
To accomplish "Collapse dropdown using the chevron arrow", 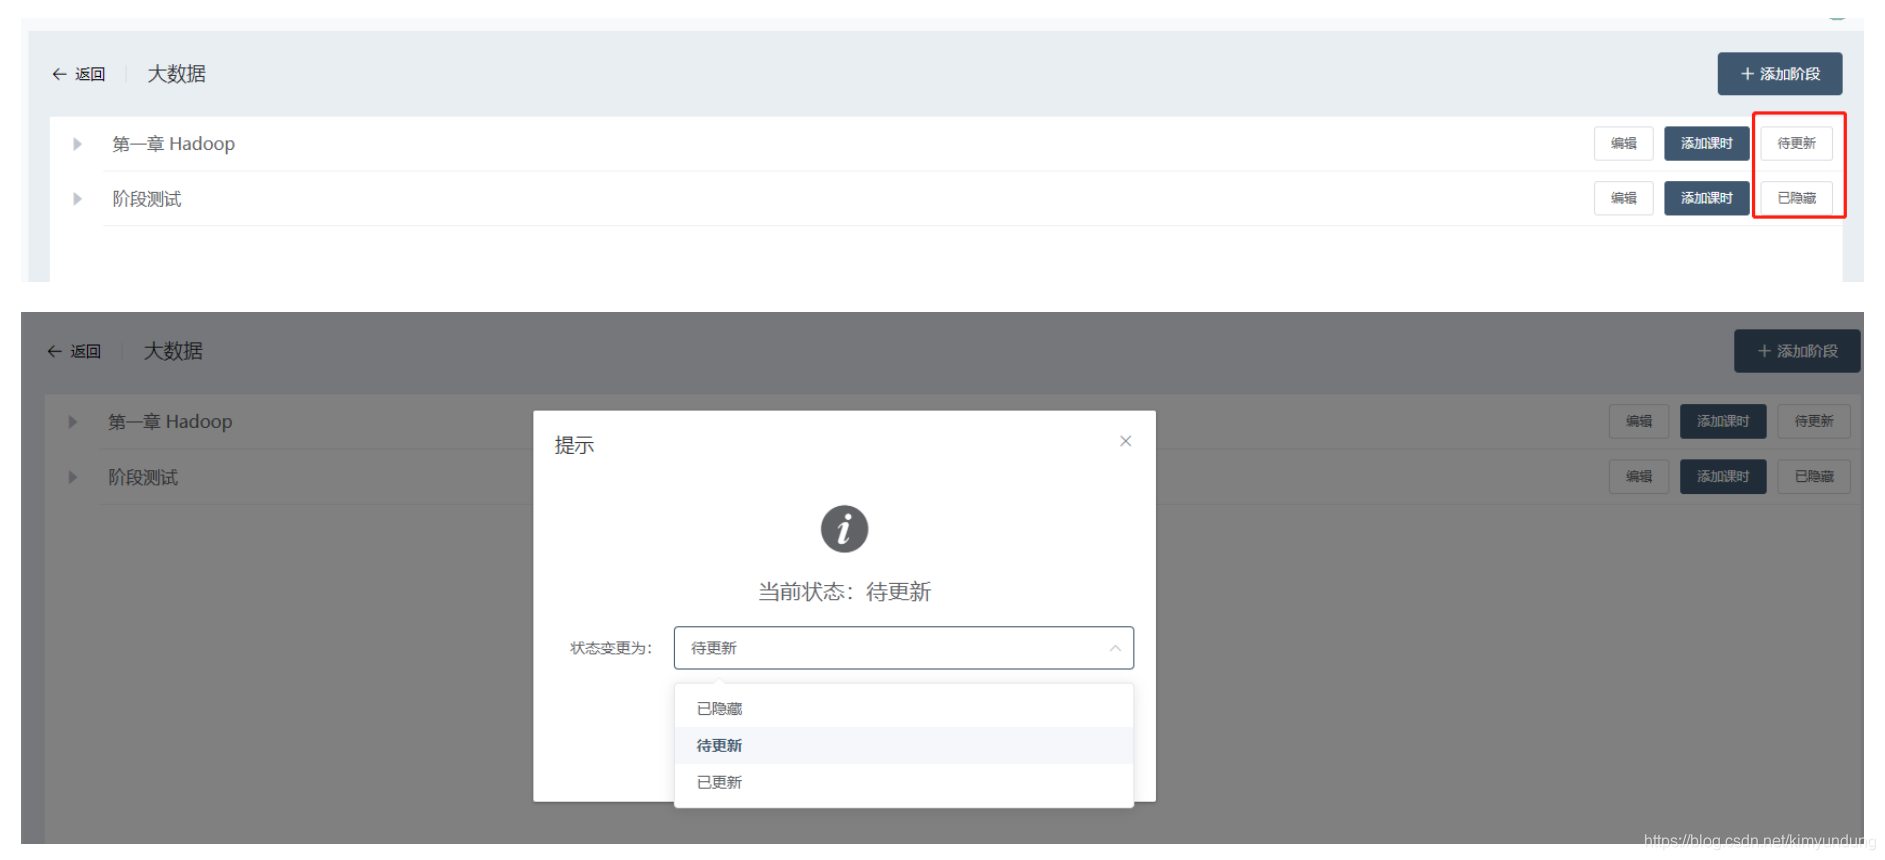I will pyautogui.click(x=1114, y=648).
